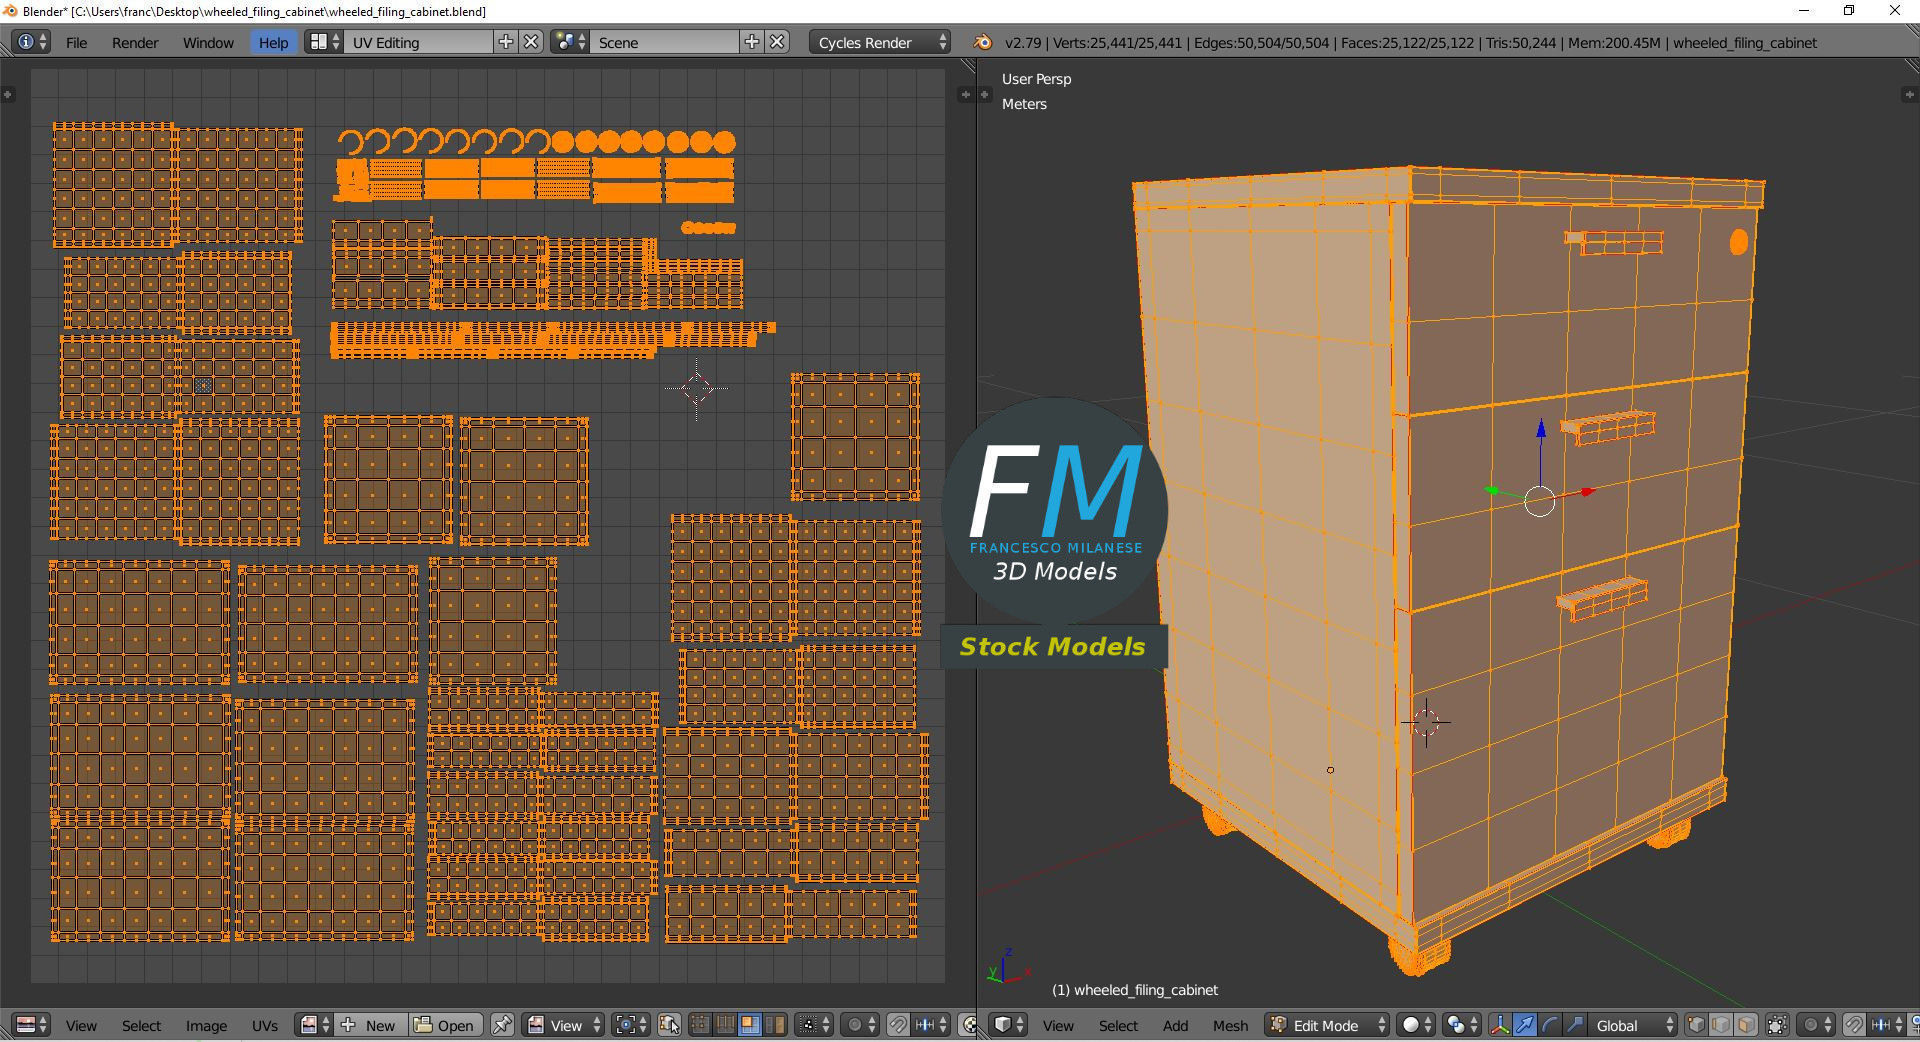The image size is (1920, 1042).
Task: Open 3D viewport snap element dropdown
Action: [1886, 1025]
